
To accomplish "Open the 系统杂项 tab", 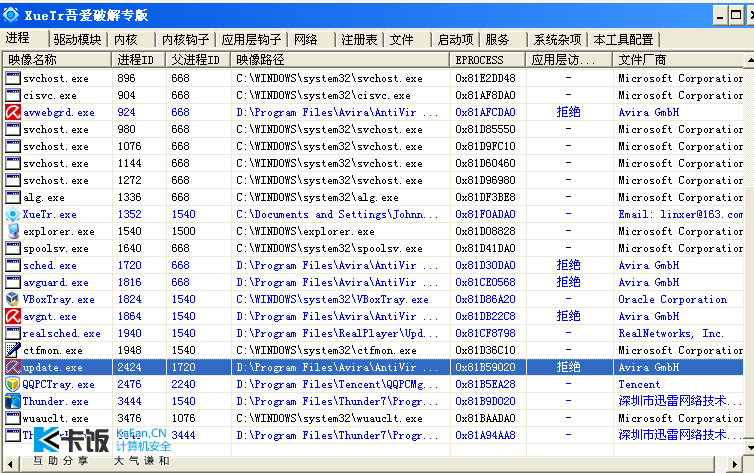I will click(x=557, y=39).
